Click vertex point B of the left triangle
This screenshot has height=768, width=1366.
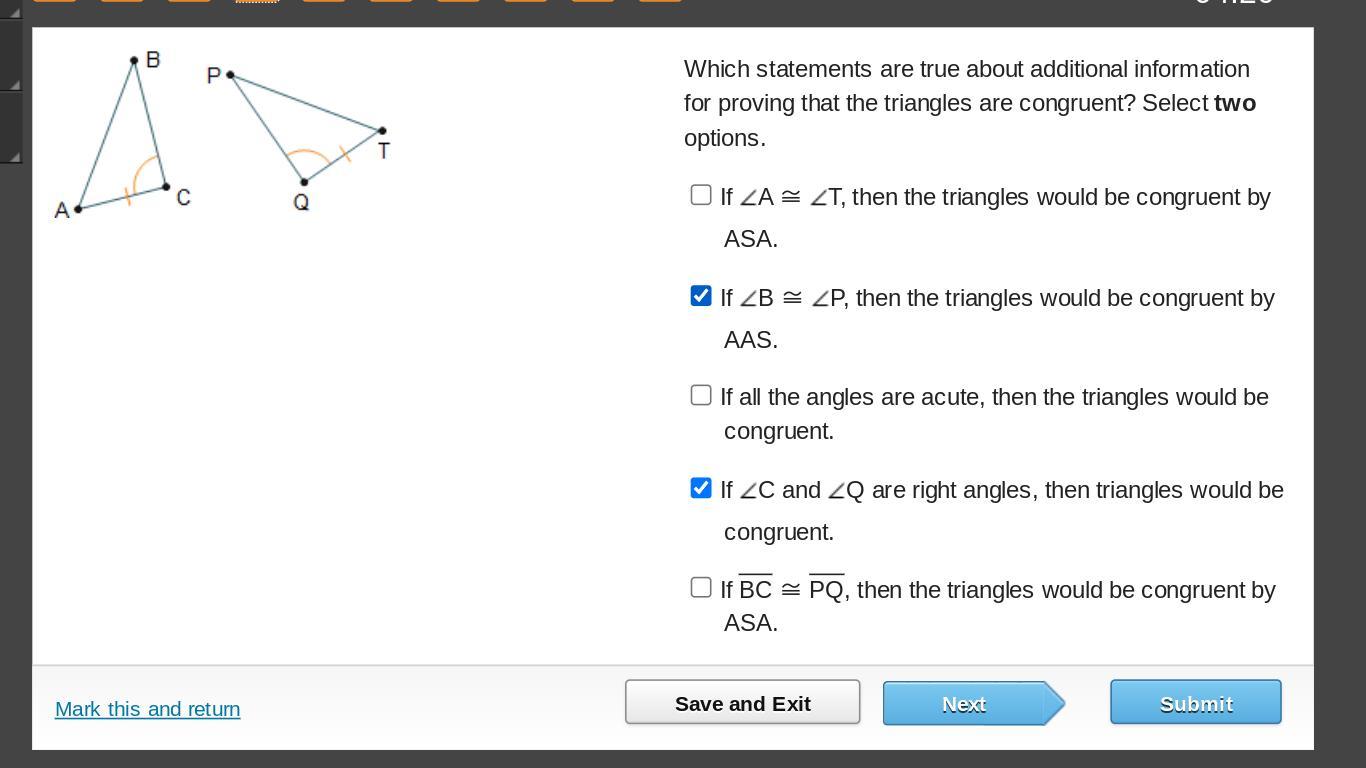[x=134, y=61]
